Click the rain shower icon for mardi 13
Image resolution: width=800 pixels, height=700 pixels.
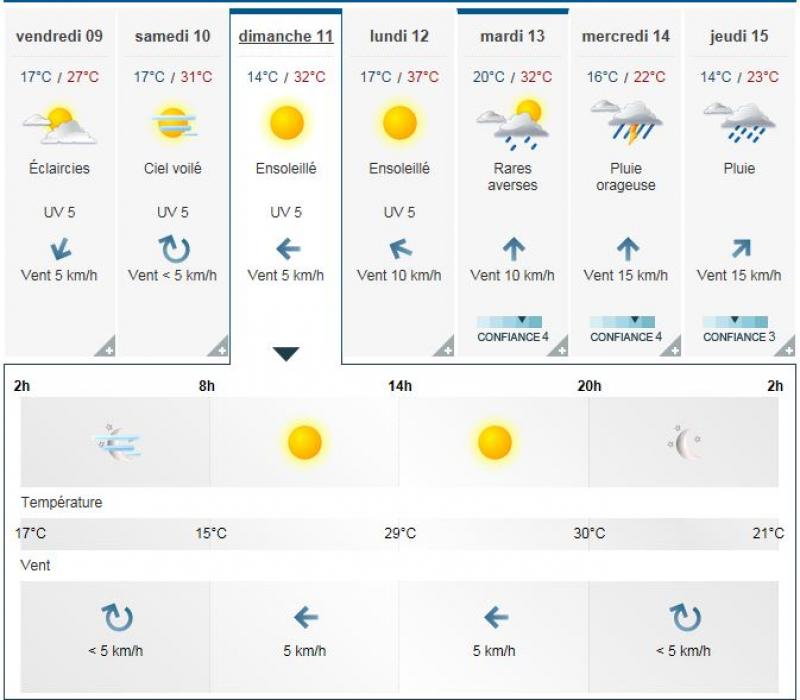pyautogui.click(x=512, y=124)
